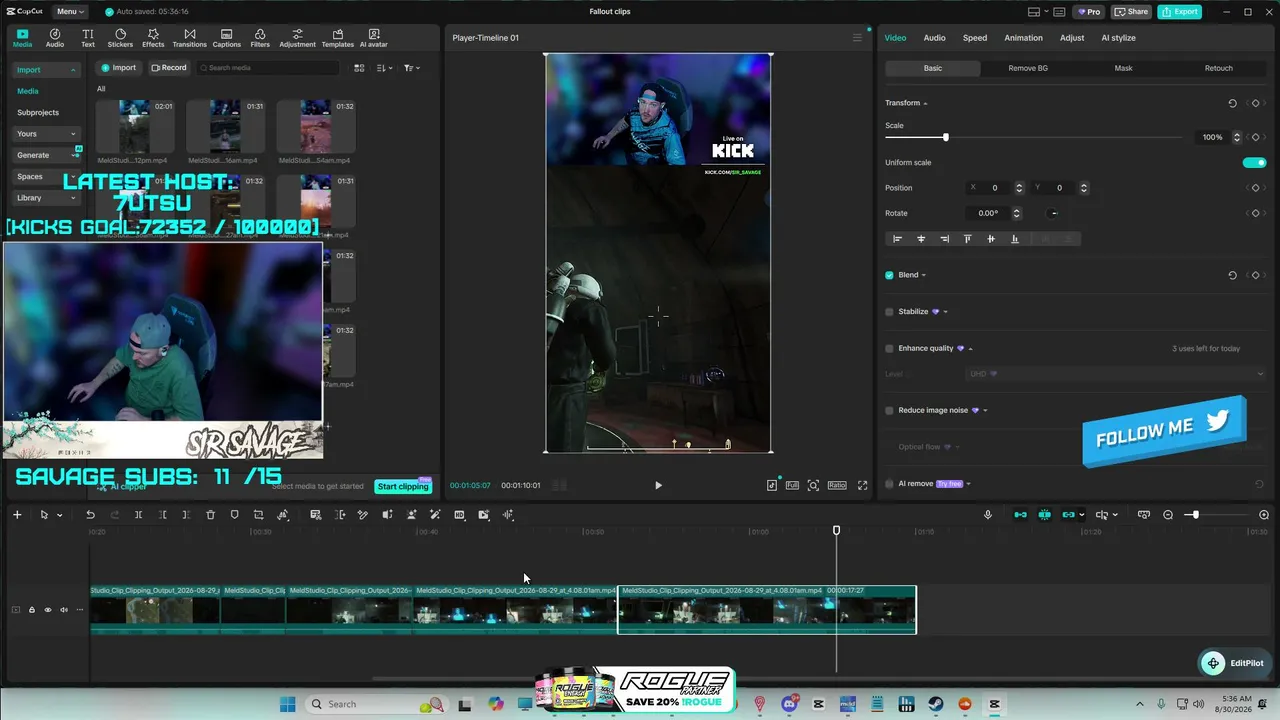Collapse the Import section in sidebar
The image size is (1280, 720).
tap(73, 70)
